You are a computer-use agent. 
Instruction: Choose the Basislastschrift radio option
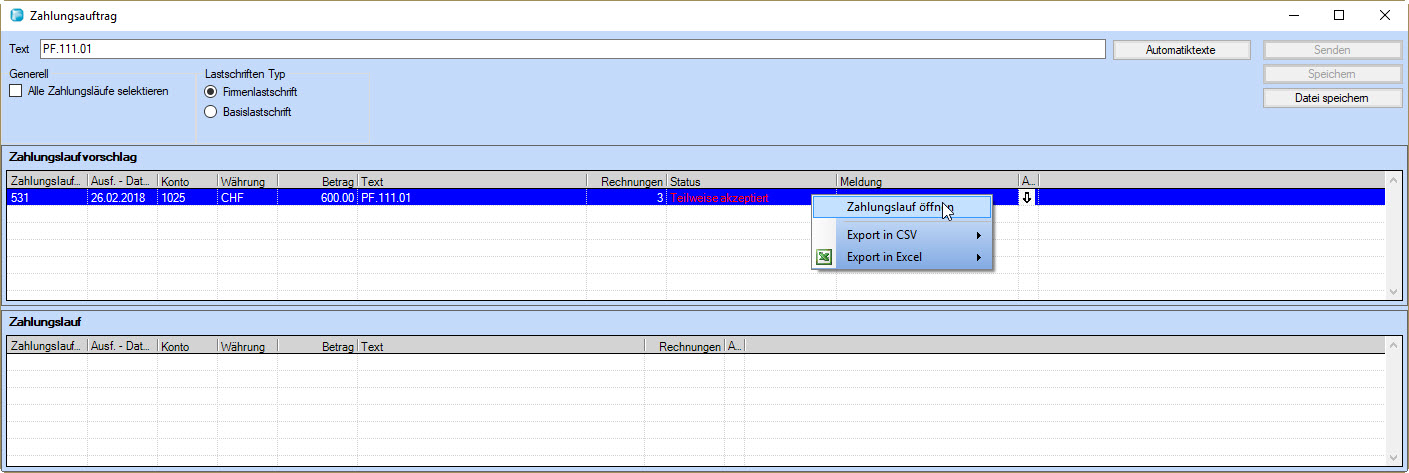pyautogui.click(x=211, y=112)
